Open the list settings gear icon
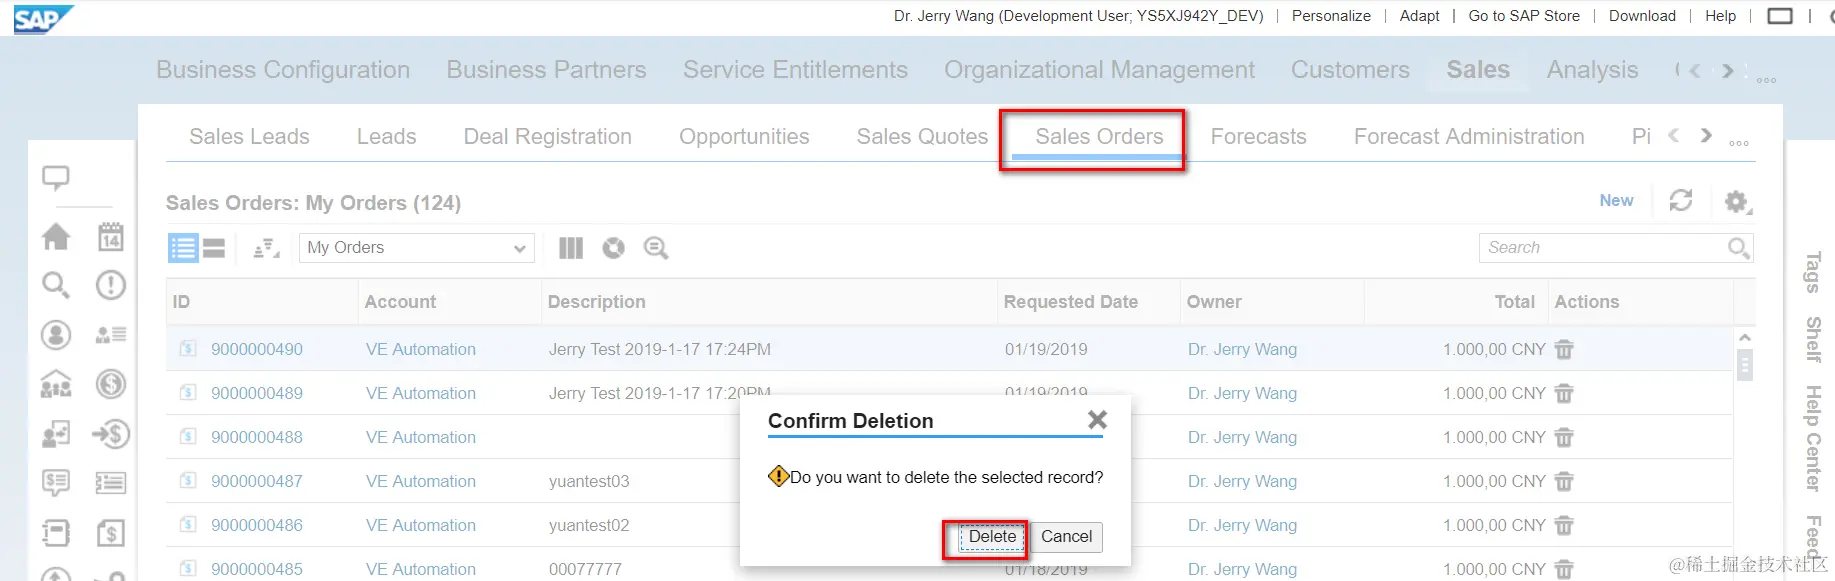The width and height of the screenshot is (1835, 581). (x=1737, y=202)
